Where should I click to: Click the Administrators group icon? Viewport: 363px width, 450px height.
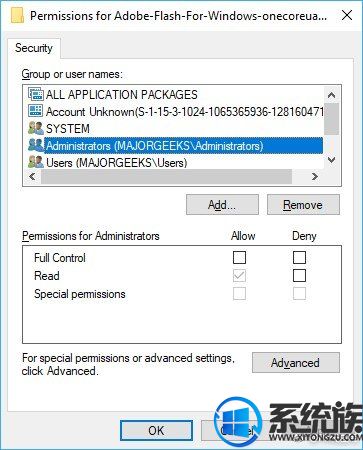coord(36,145)
